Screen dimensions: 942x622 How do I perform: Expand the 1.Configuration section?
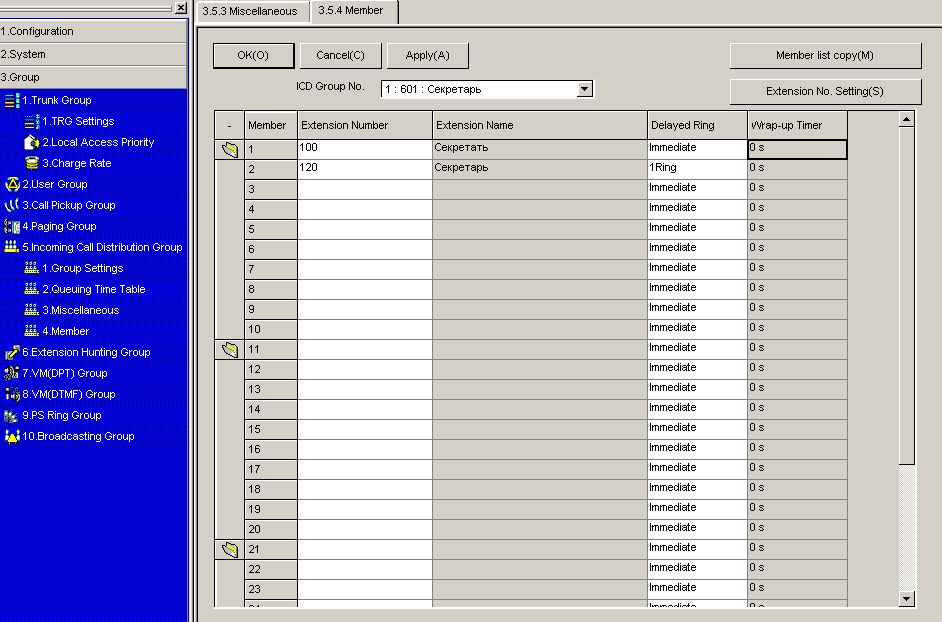point(93,31)
